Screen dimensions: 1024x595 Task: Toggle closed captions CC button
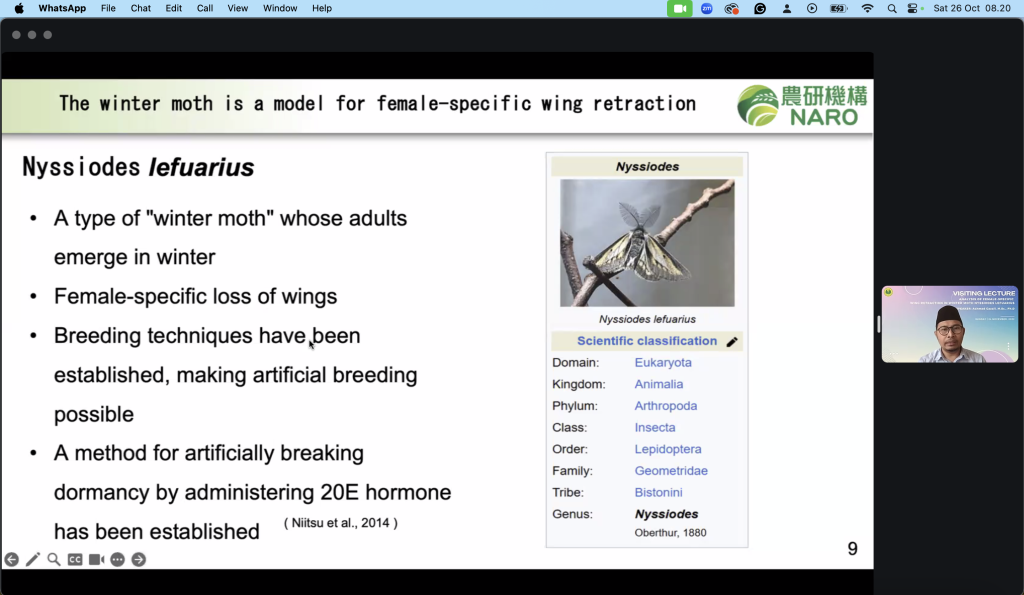[x=75, y=560]
